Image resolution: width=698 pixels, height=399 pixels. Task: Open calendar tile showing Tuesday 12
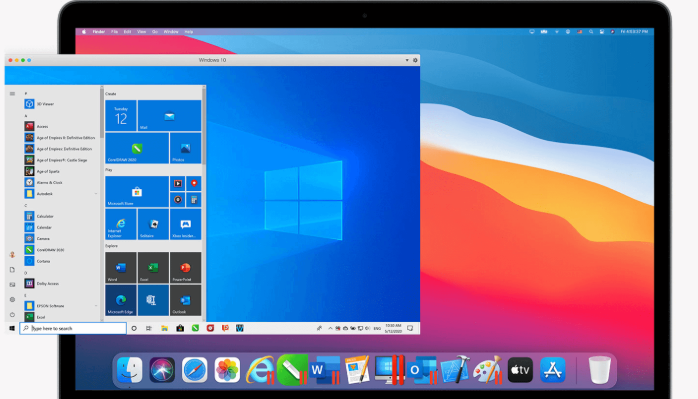(x=121, y=115)
